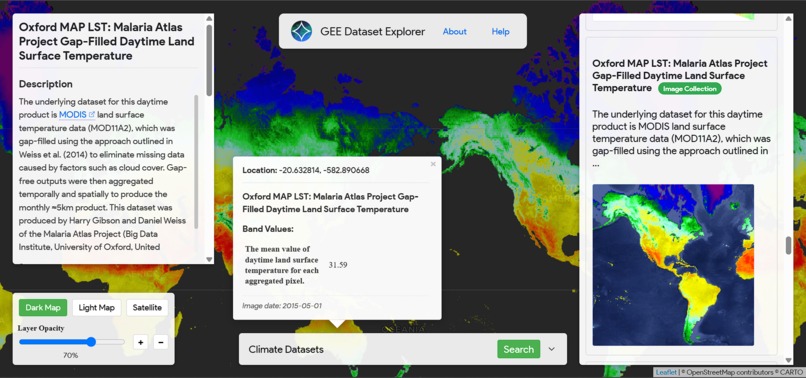Click the OpenStreetMap contributors attribution
The image size is (806, 378).
point(729,372)
